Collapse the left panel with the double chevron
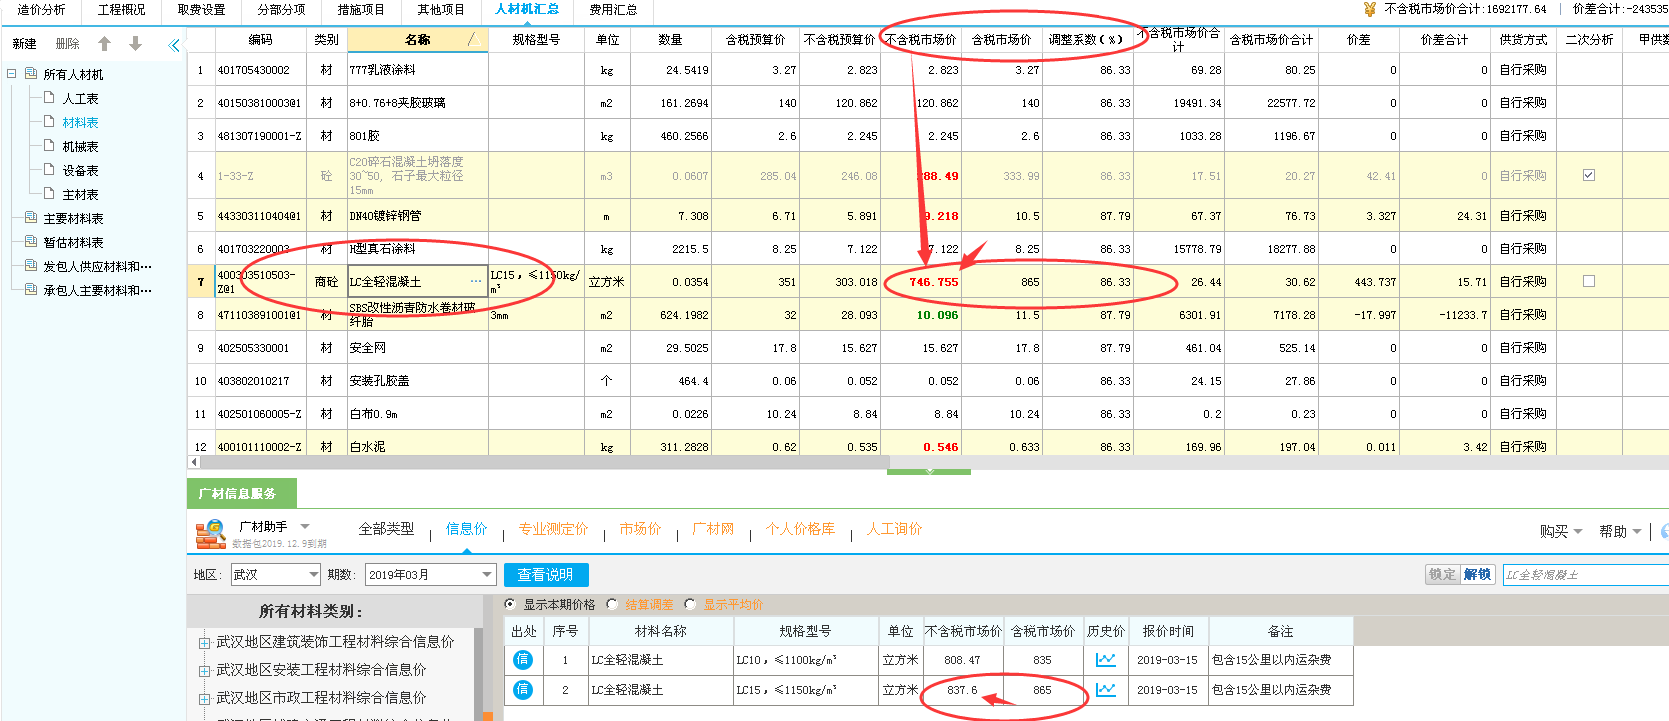This screenshot has height=721, width=1669. point(175,45)
